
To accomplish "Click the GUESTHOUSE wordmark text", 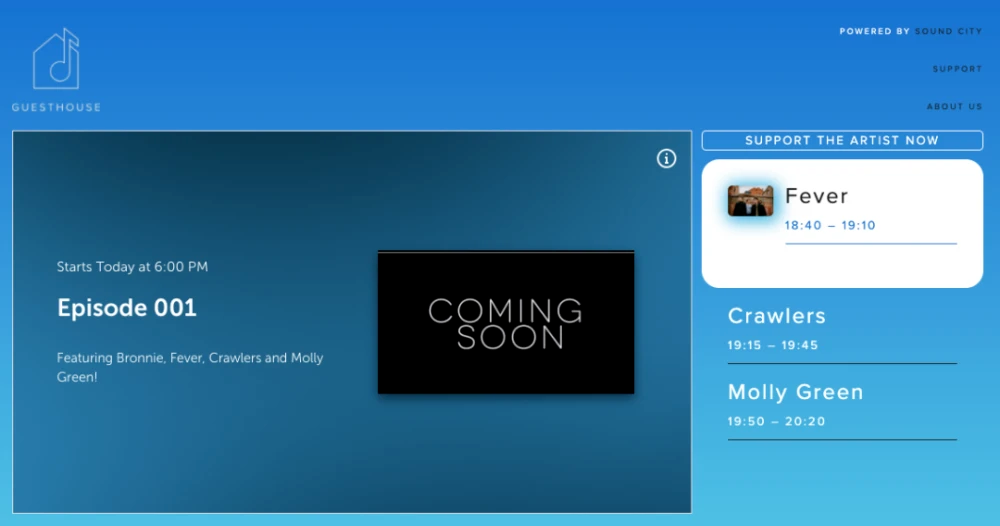I will 56,107.
